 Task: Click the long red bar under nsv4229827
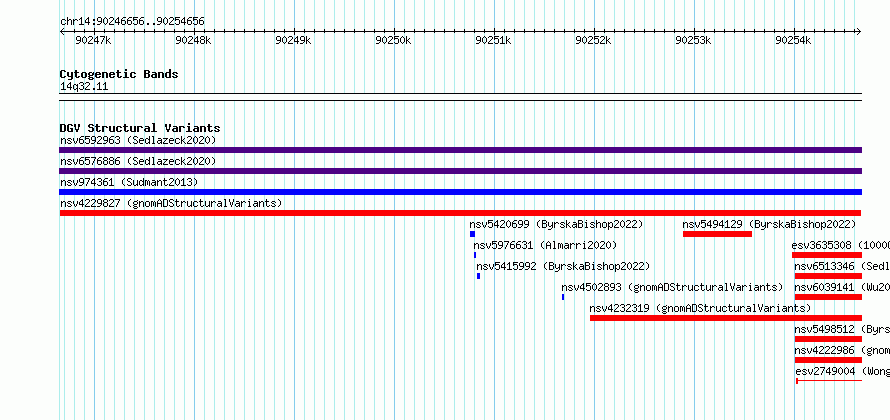point(460,213)
